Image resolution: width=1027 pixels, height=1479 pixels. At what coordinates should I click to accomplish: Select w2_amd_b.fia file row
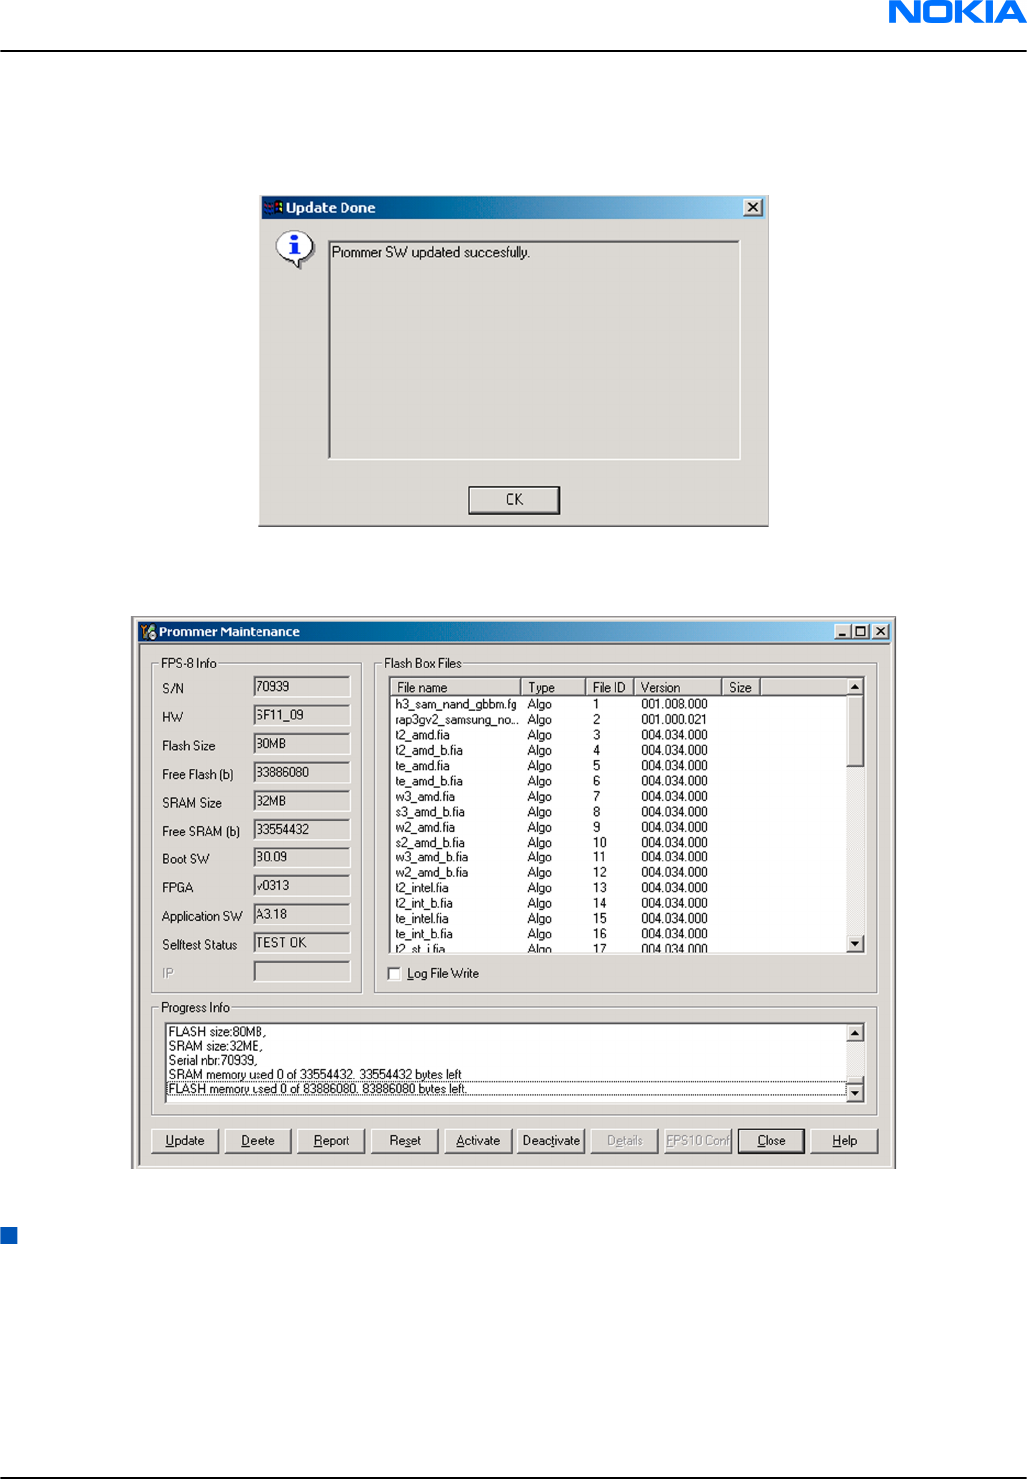tap(618, 873)
